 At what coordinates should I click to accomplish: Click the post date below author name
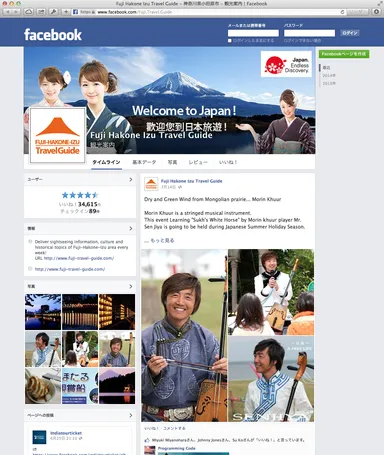tap(168, 187)
